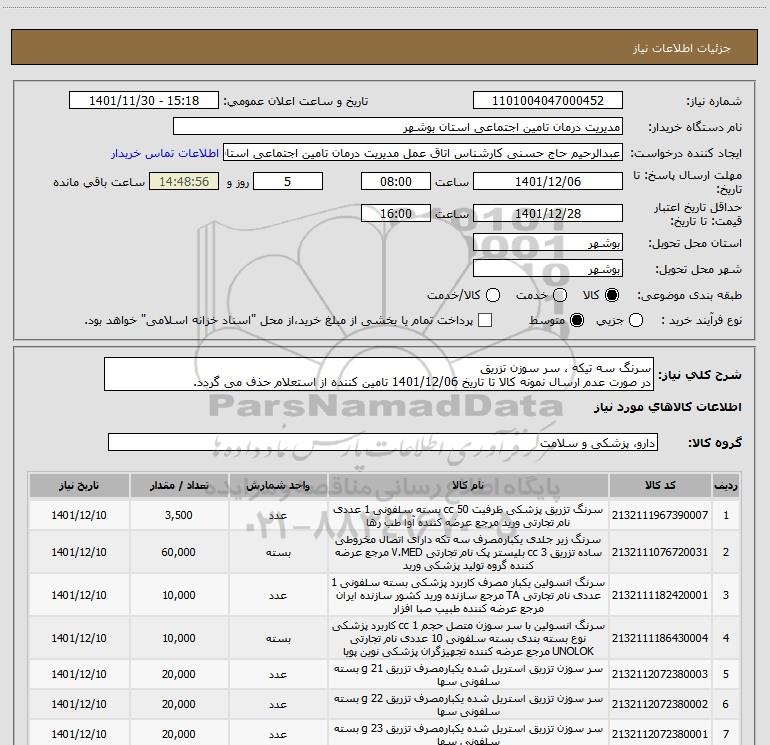
Task: Click row 4 UNOLOK insulin syringe name
Action: coord(468,638)
